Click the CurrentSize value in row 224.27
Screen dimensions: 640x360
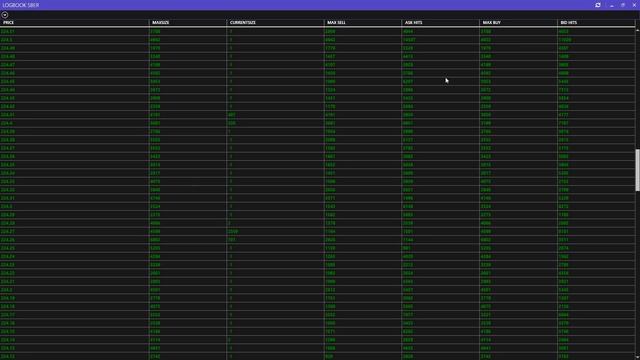(233, 231)
